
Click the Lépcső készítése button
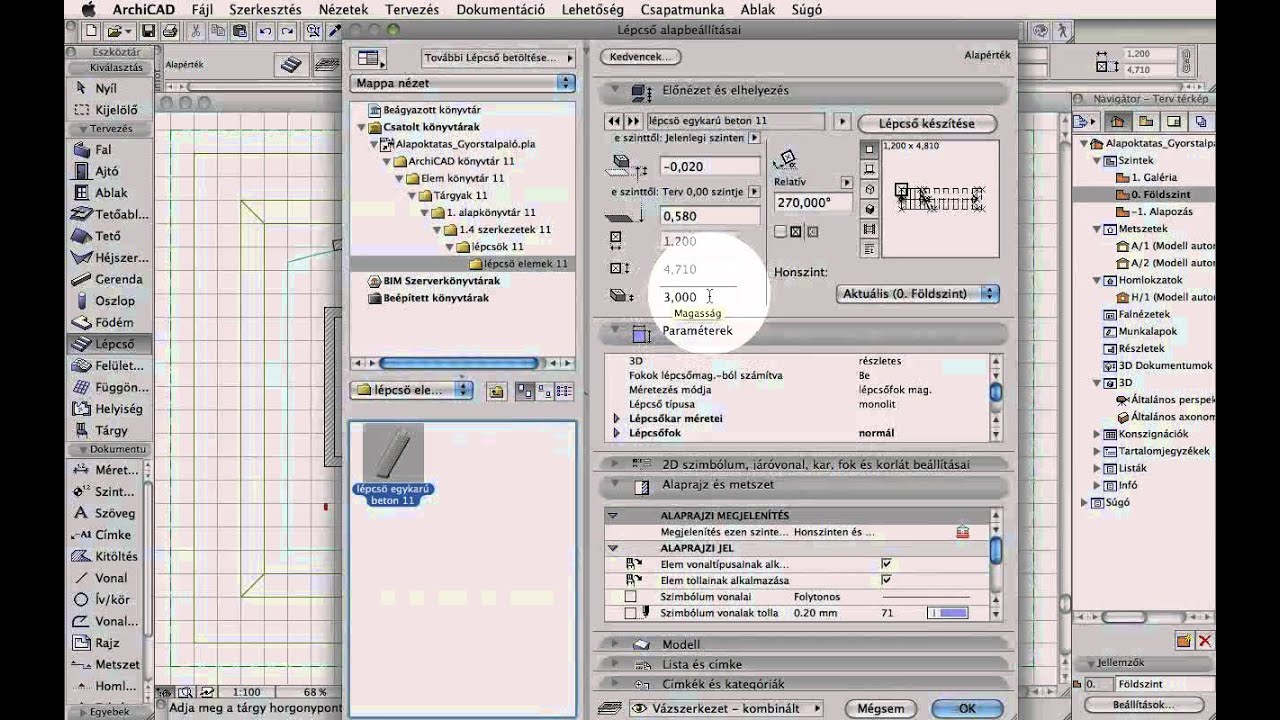[926, 123]
